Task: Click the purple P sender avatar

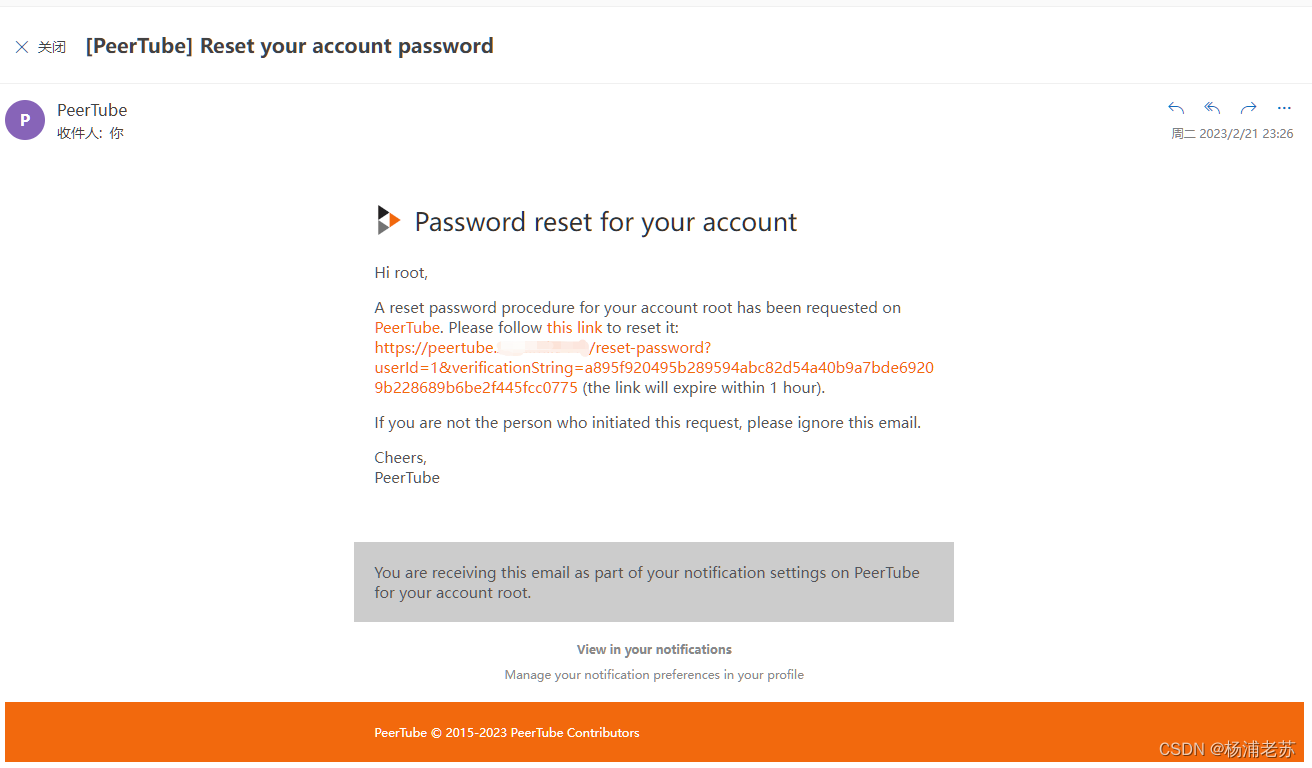Action: click(25, 120)
